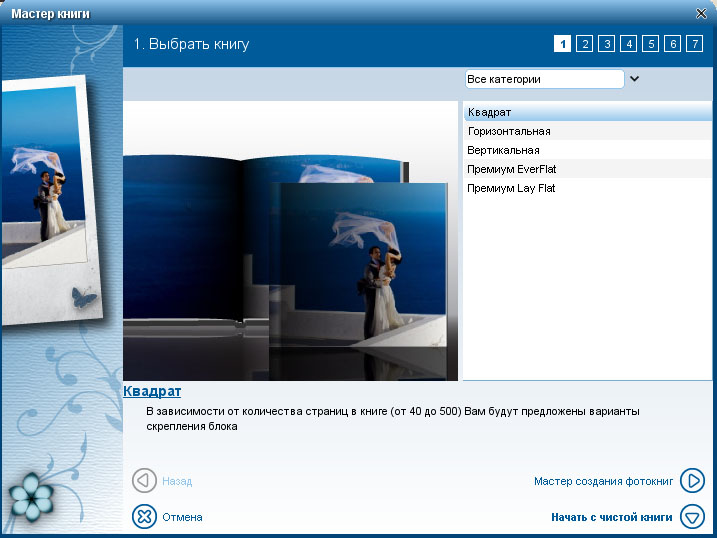The image size is (717, 538).
Task: Jump to wizard step 3
Action: (606, 44)
